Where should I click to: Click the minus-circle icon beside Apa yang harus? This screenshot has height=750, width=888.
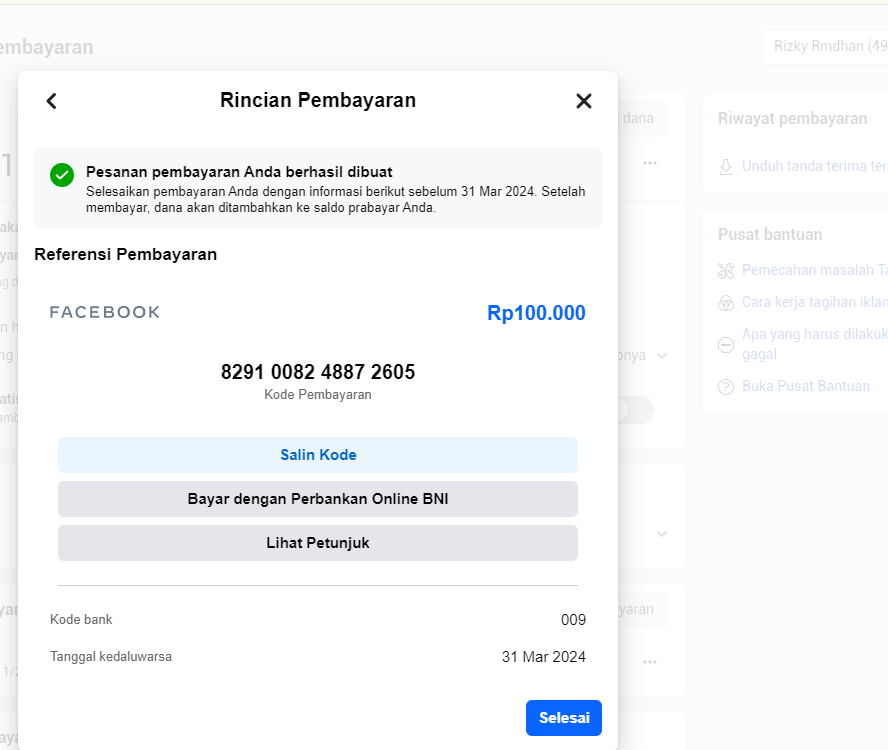click(726, 344)
